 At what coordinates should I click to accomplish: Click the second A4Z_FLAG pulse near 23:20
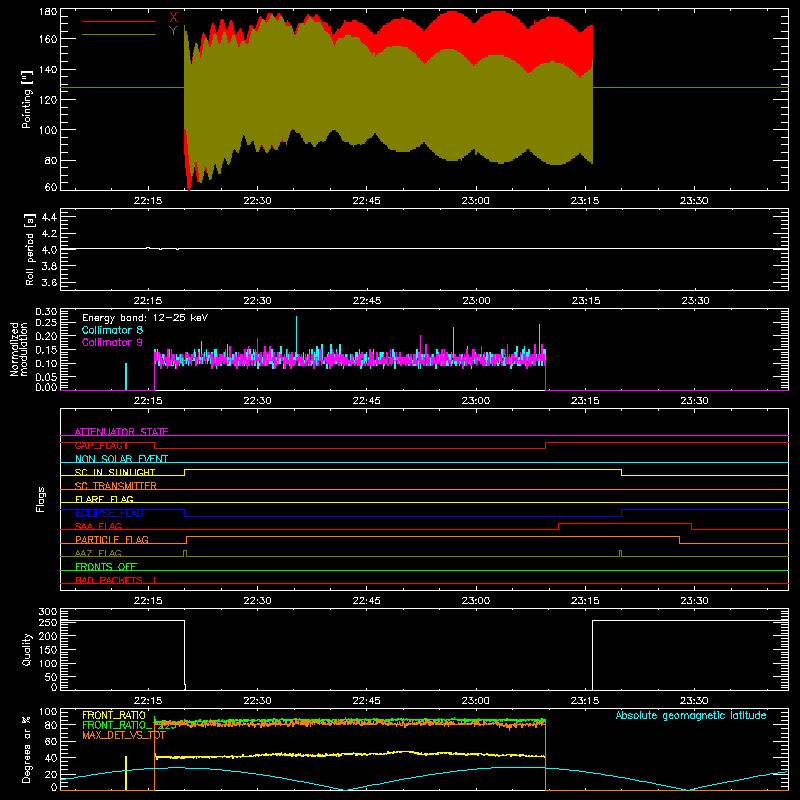[620, 553]
